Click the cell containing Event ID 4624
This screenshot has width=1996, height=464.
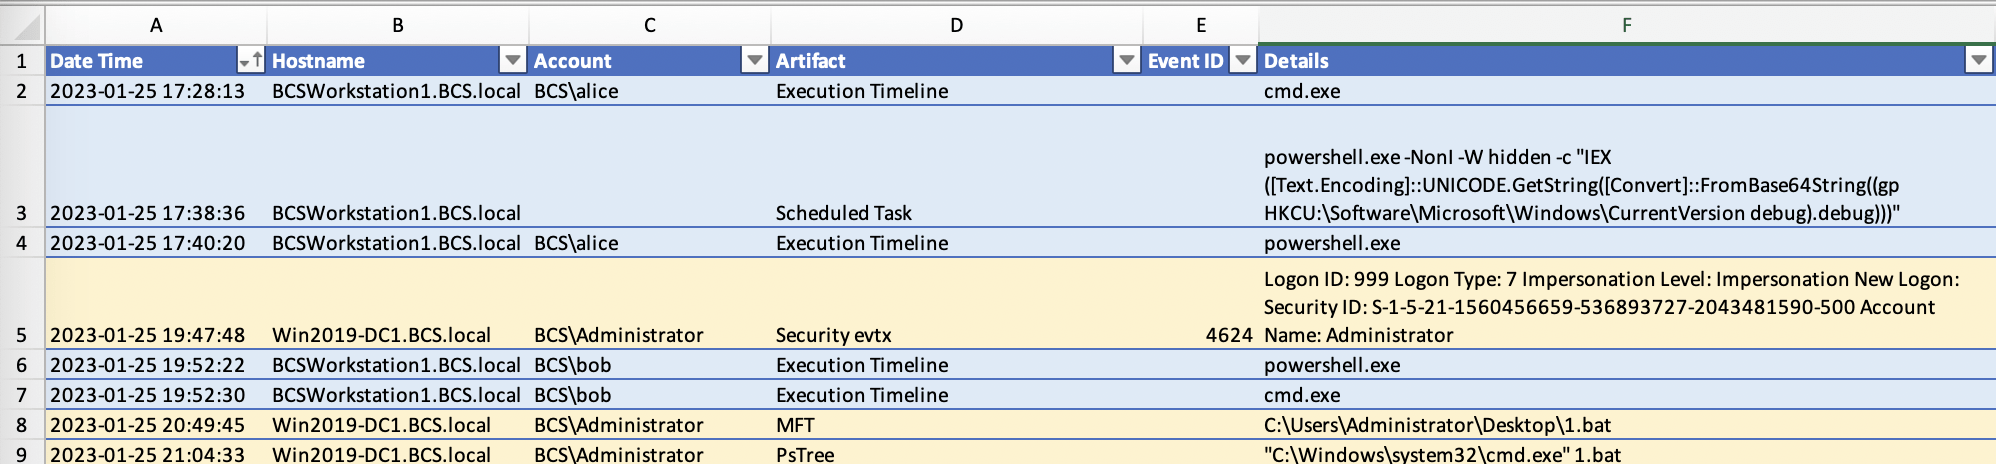(x=1228, y=335)
